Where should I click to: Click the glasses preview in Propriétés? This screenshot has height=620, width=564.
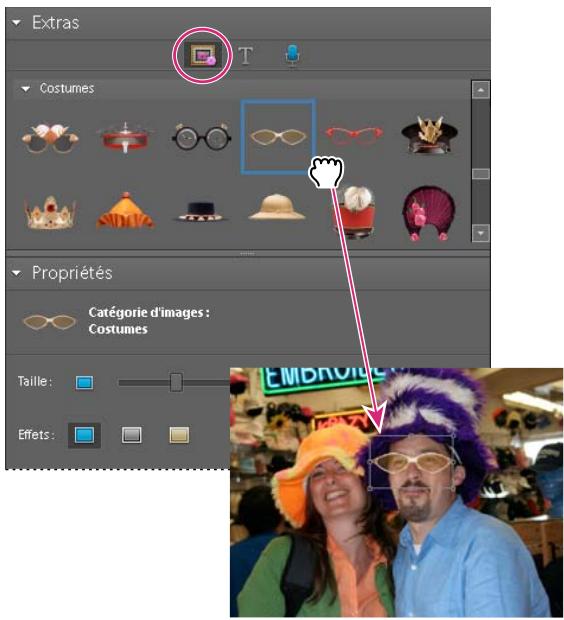[x=50, y=322]
